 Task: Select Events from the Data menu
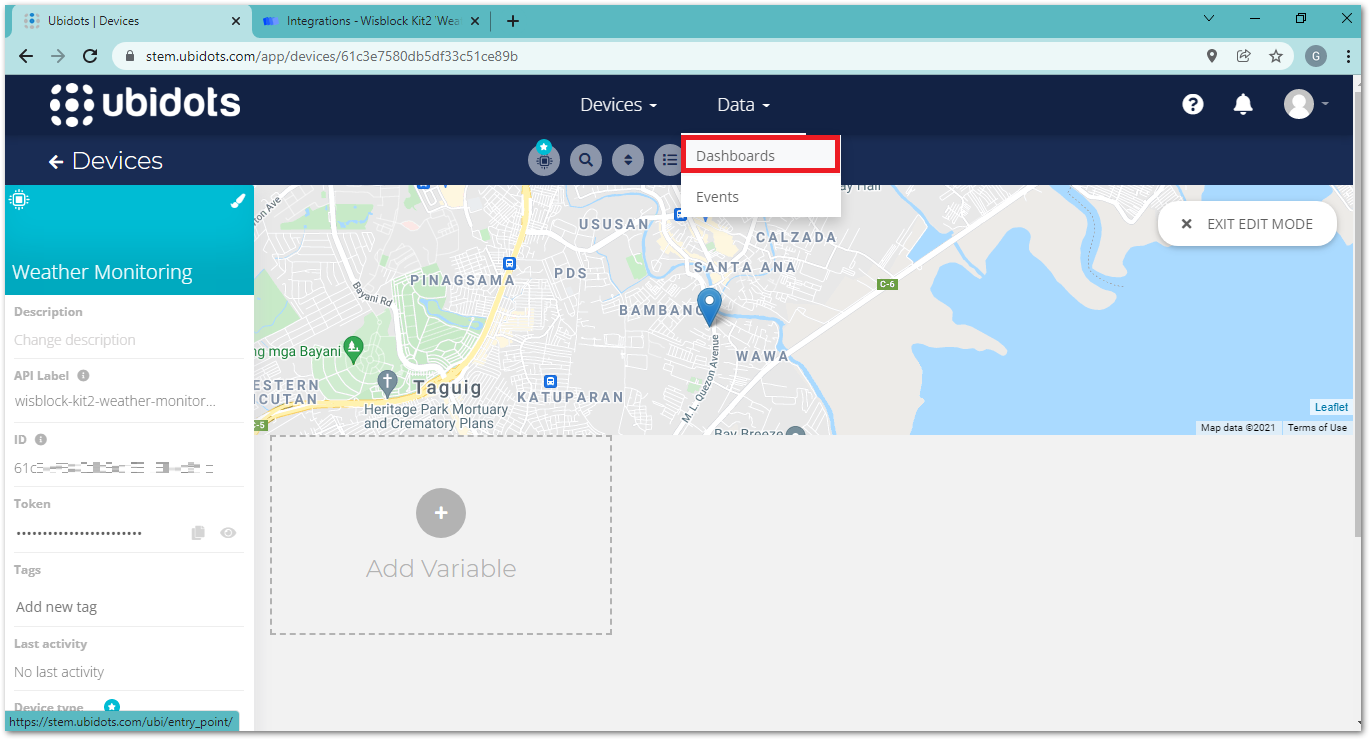click(x=717, y=197)
